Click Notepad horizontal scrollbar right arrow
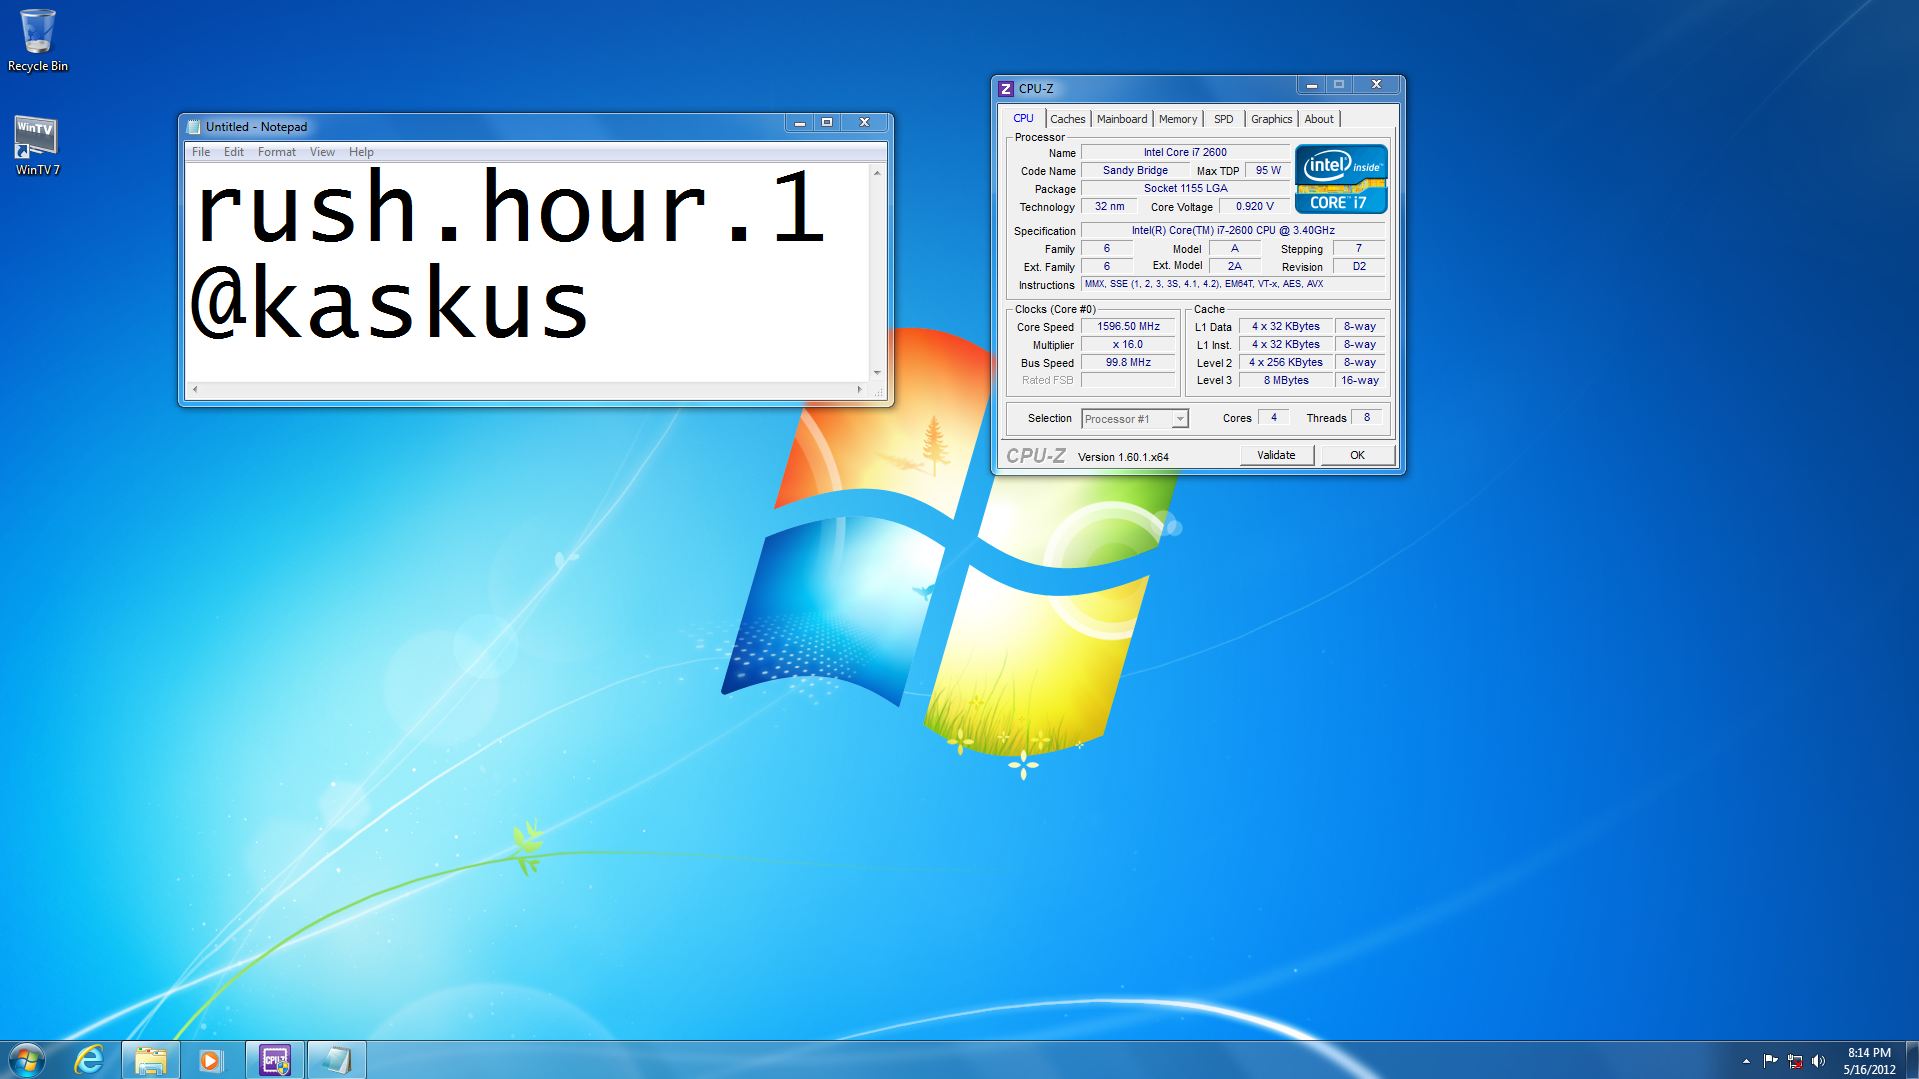Screen dimensions: 1919x1079 coord(860,389)
